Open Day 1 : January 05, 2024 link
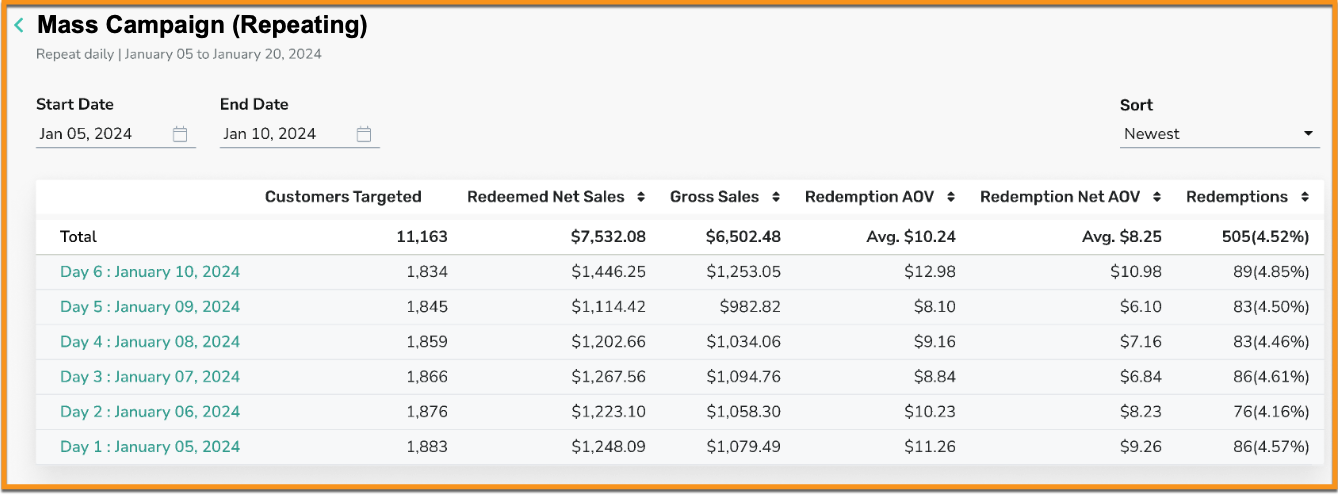The image size is (1338, 498). (150, 447)
